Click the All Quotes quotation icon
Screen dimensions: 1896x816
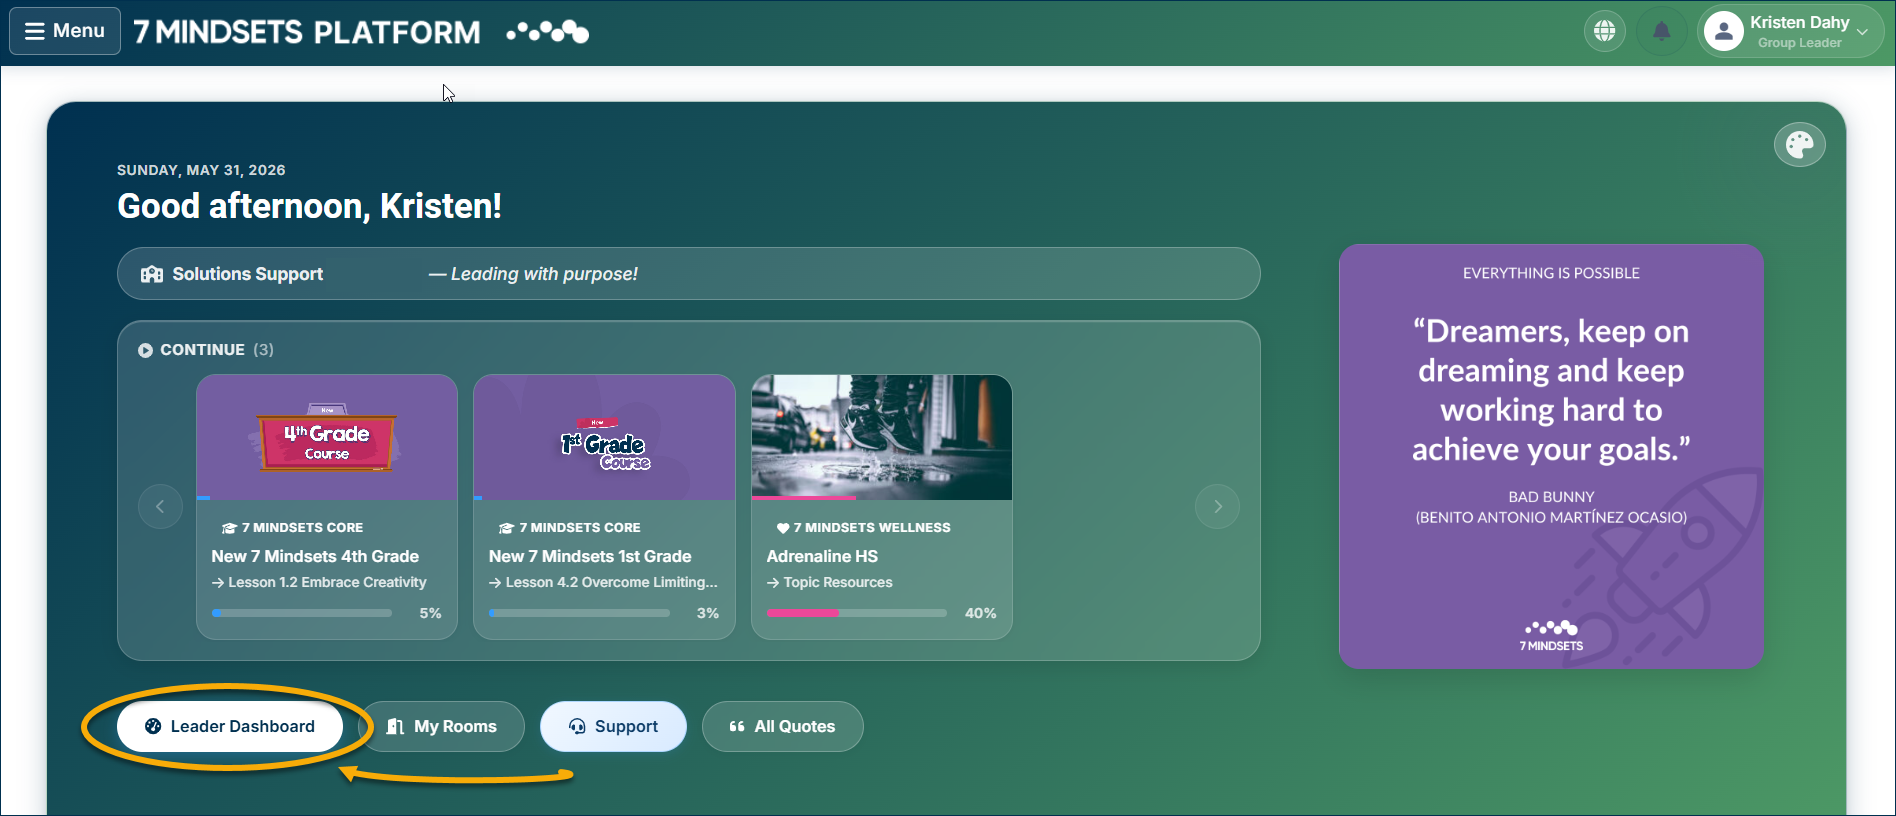[737, 726]
